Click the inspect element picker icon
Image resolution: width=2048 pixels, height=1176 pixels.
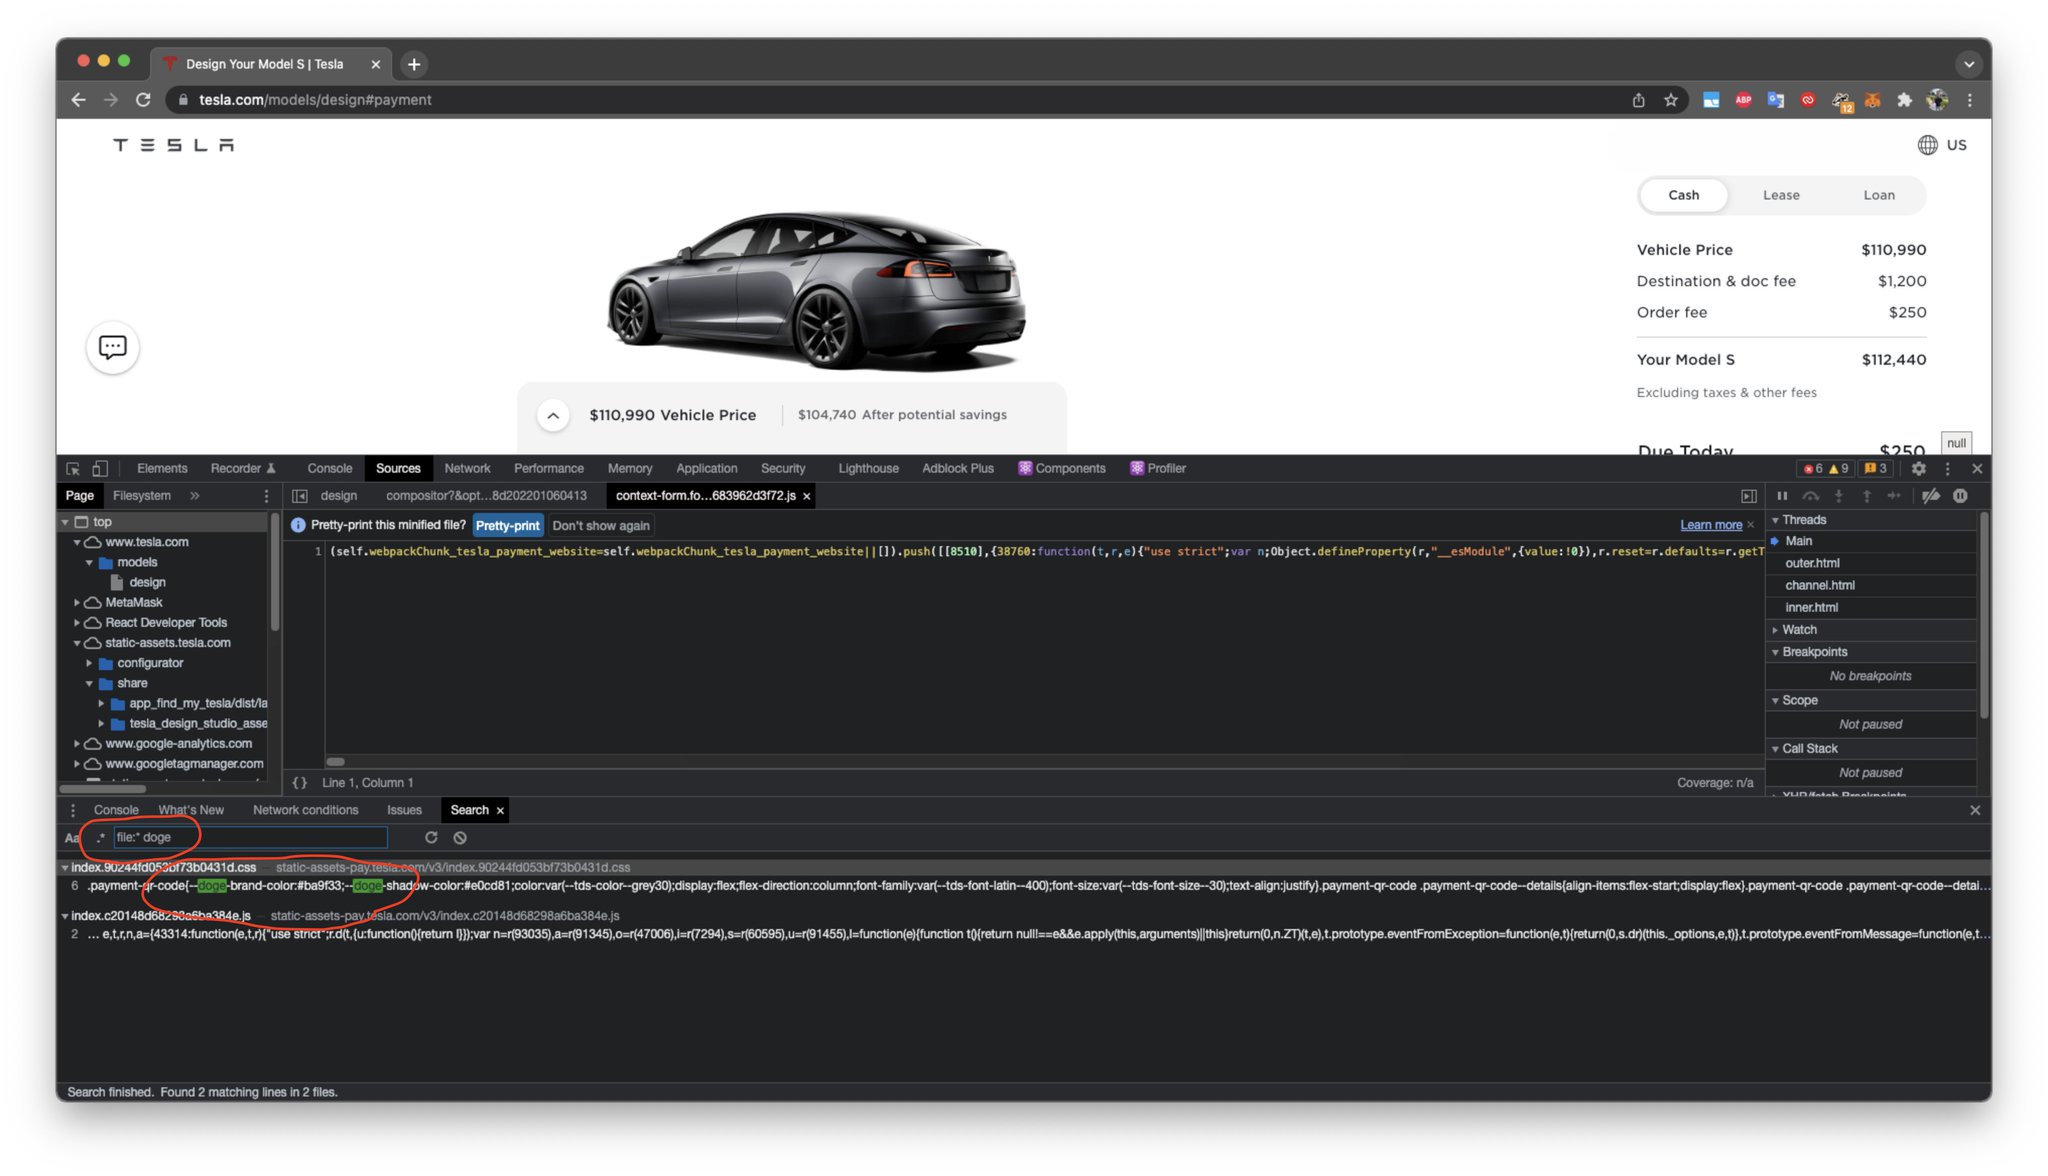[73, 468]
